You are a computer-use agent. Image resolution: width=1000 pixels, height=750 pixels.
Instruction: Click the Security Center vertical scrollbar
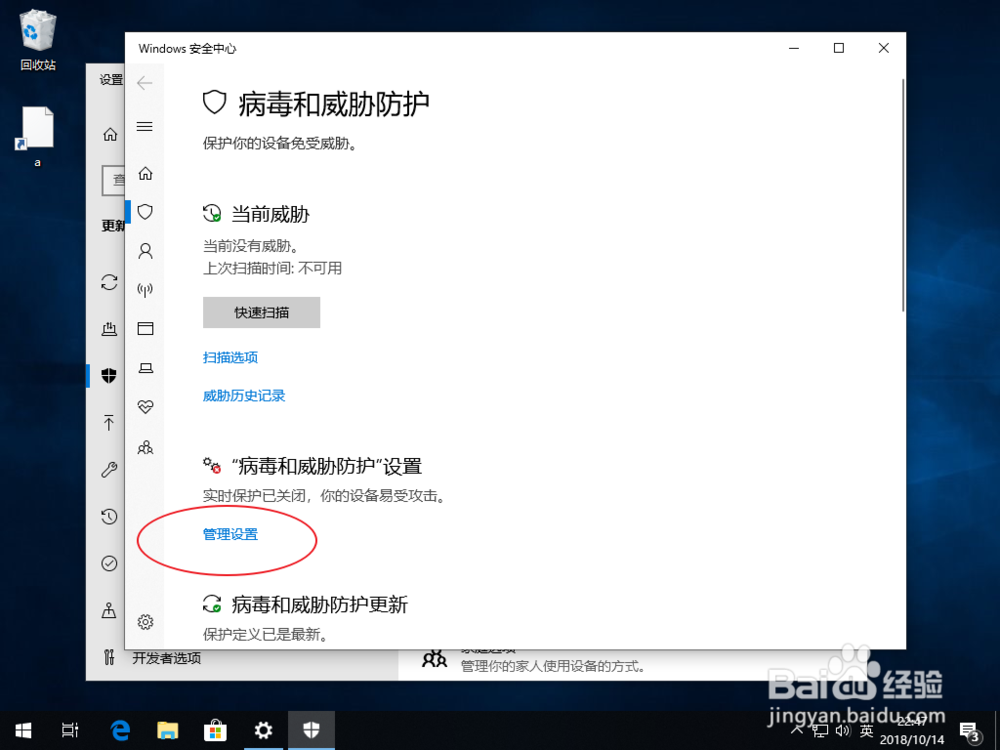902,195
